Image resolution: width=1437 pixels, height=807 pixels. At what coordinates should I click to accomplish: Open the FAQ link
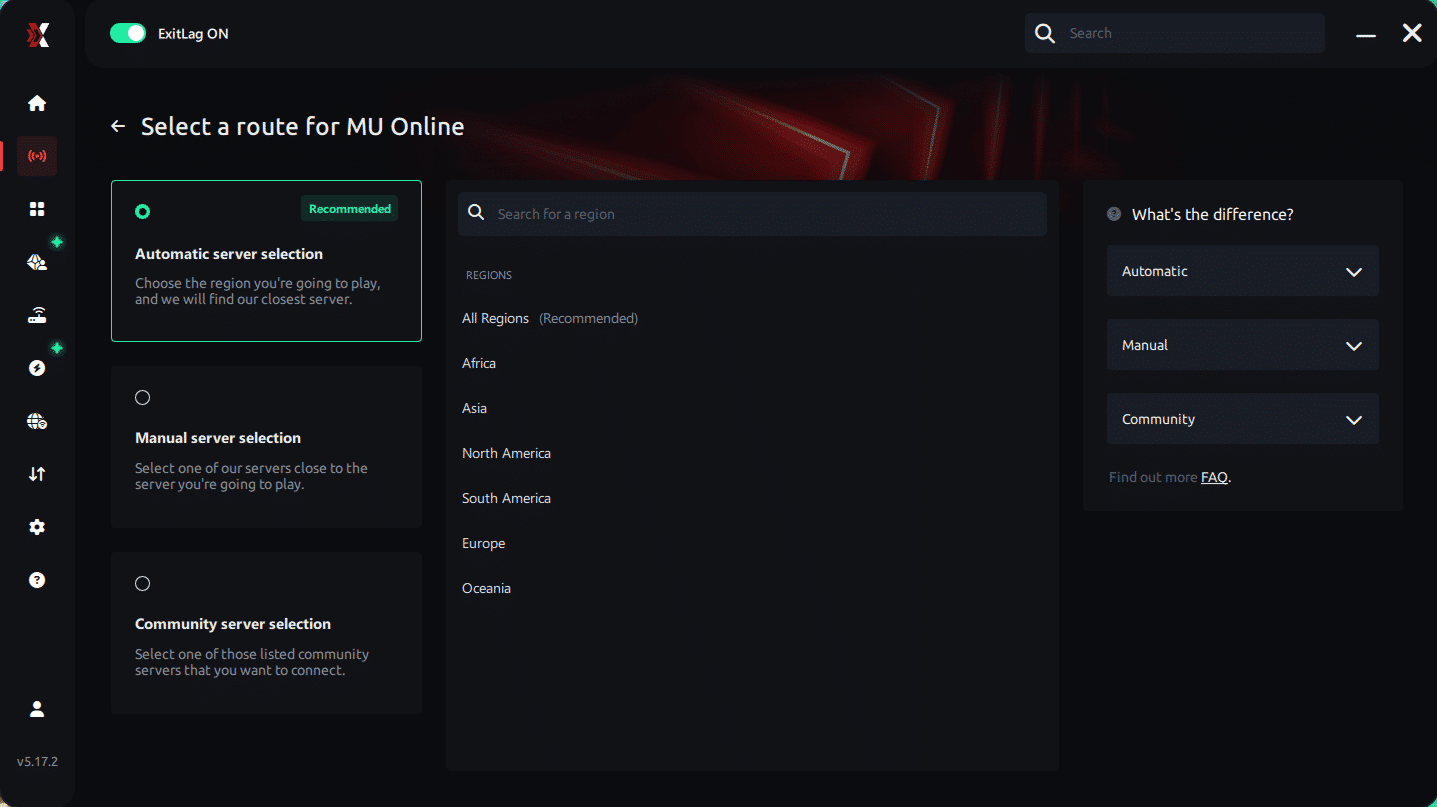tap(1214, 477)
